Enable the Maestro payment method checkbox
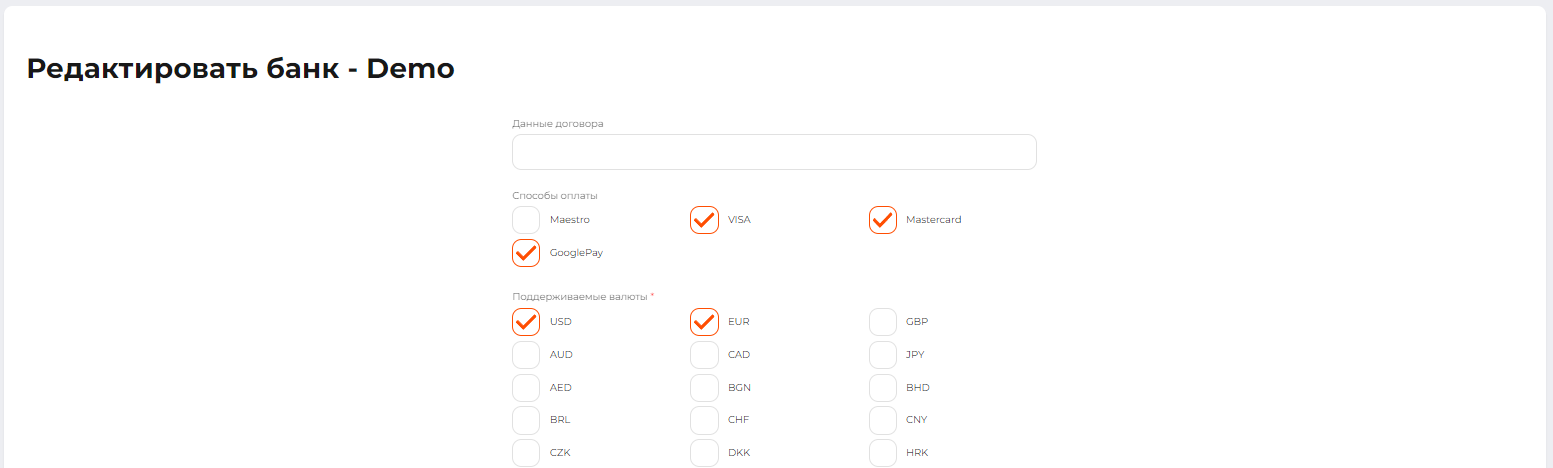The height and width of the screenshot is (468, 1553). (x=526, y=220)
